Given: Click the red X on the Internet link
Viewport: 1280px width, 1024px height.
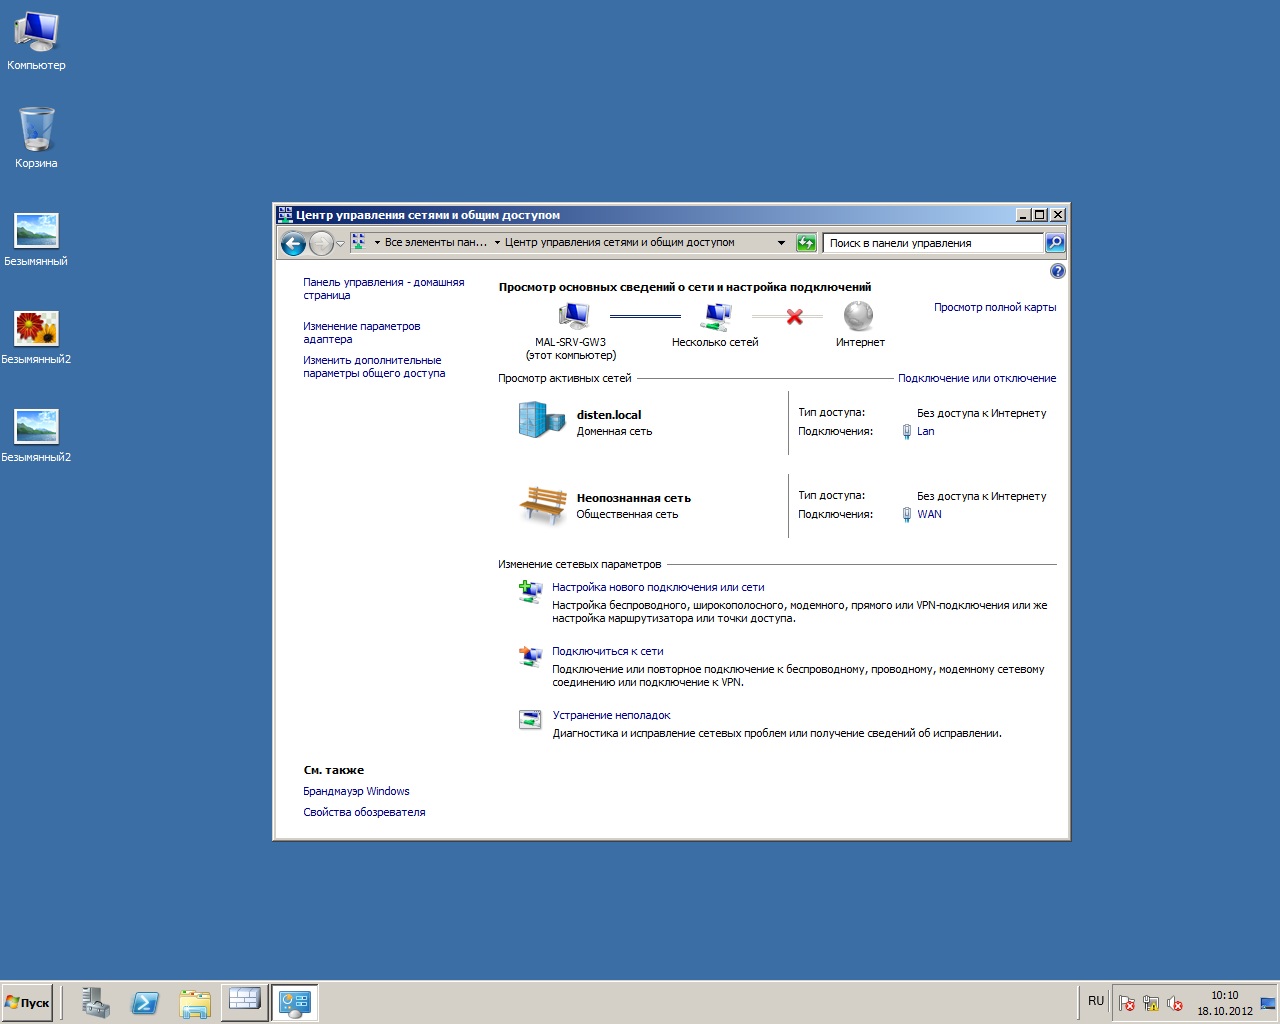Looking at the screenshot, I should (x=795, y=316).
